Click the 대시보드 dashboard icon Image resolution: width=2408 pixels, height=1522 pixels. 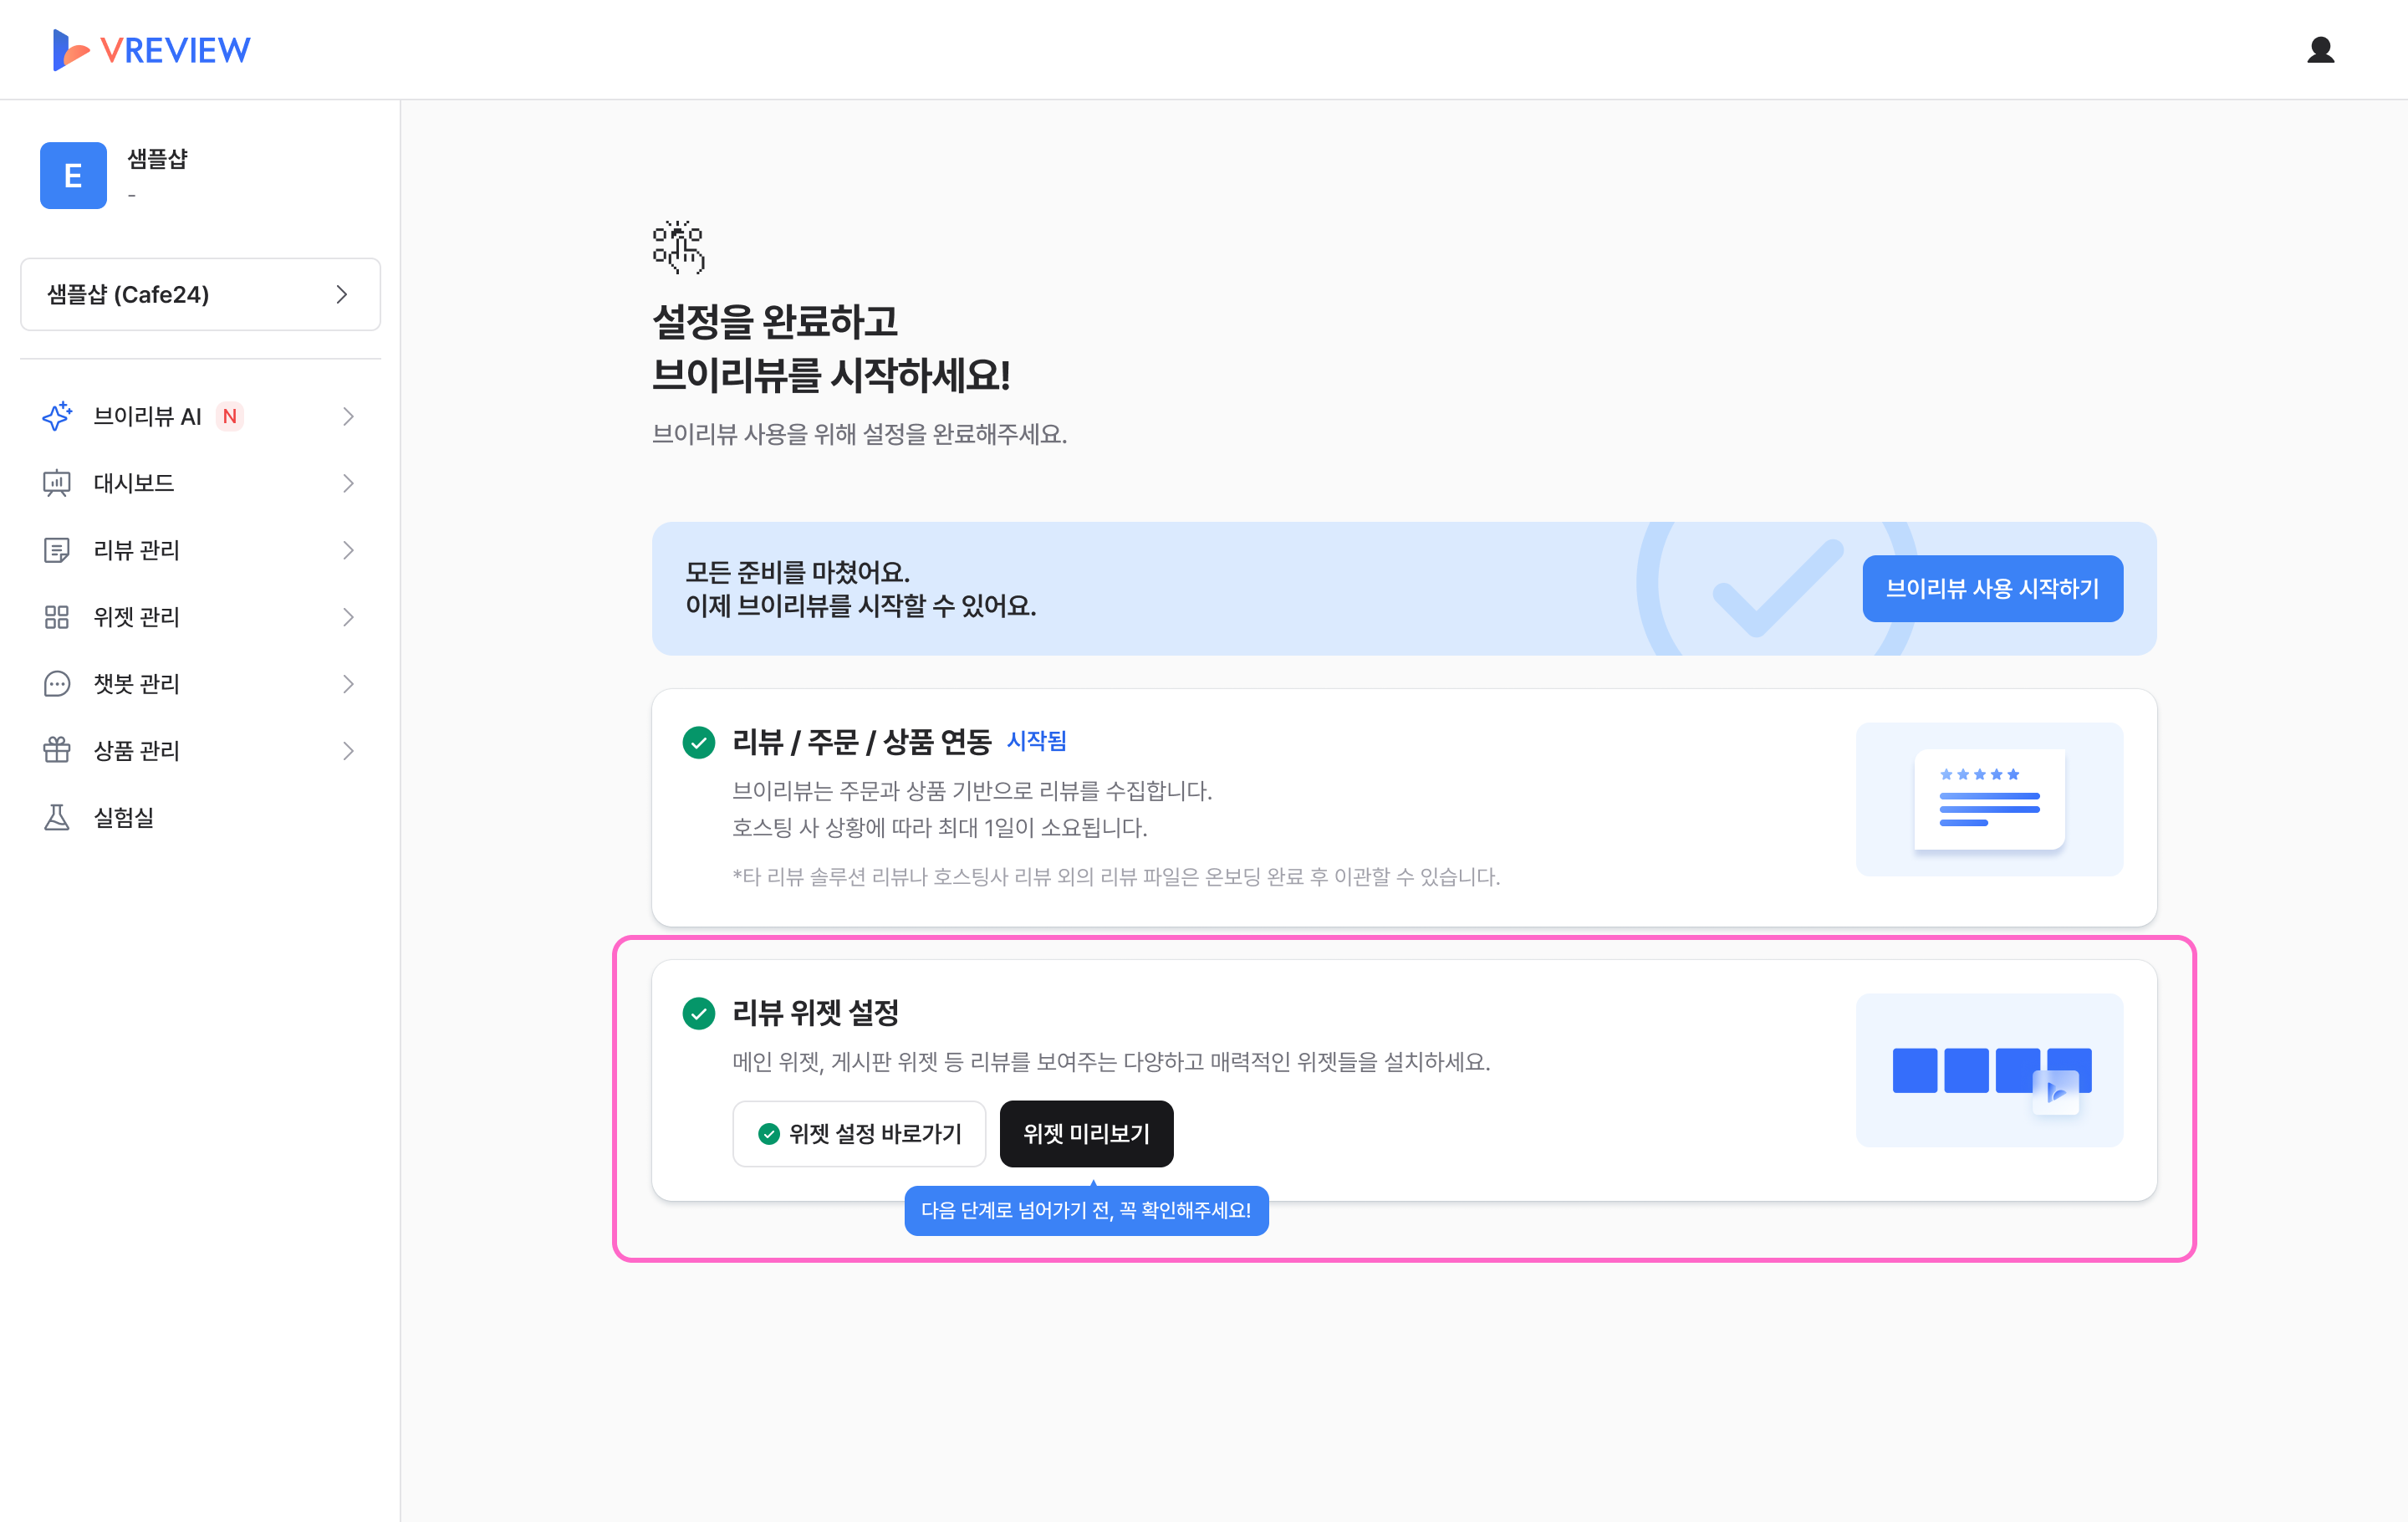57,483
